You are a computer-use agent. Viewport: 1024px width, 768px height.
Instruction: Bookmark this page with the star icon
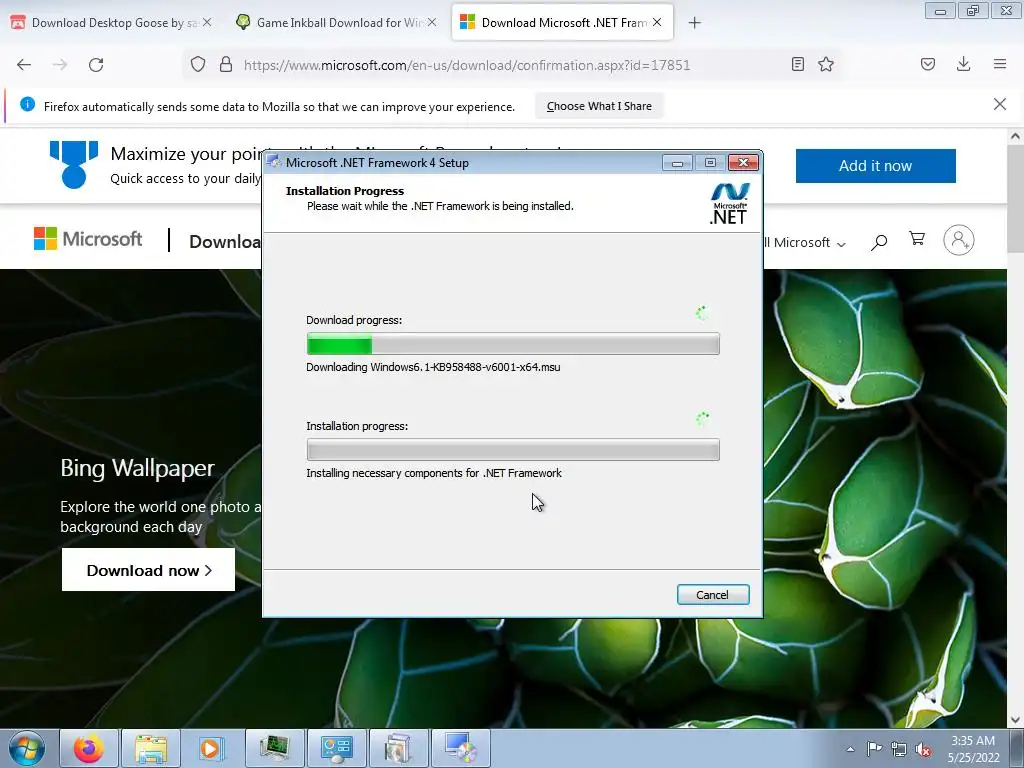click(826, 64)
